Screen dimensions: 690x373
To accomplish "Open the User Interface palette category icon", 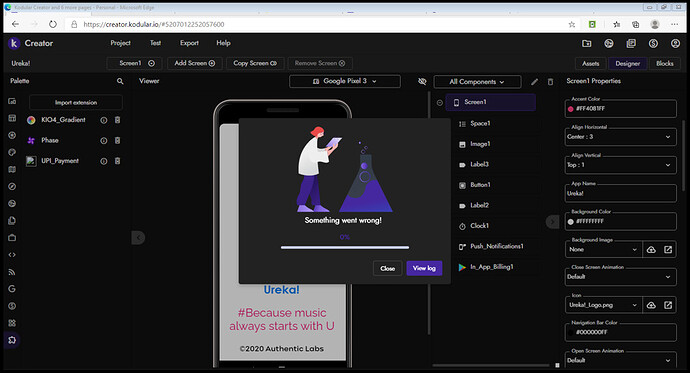I will [x=12, y=101].
